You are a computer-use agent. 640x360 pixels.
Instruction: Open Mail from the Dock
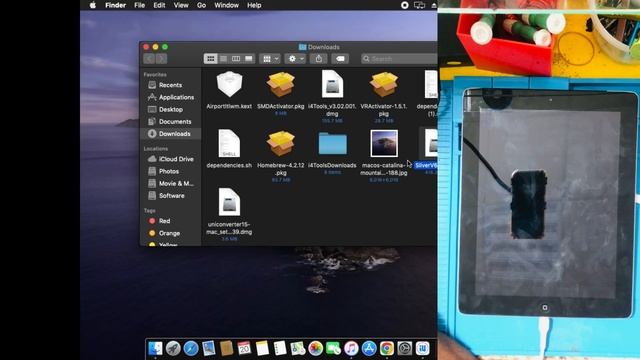coord(209,348)
